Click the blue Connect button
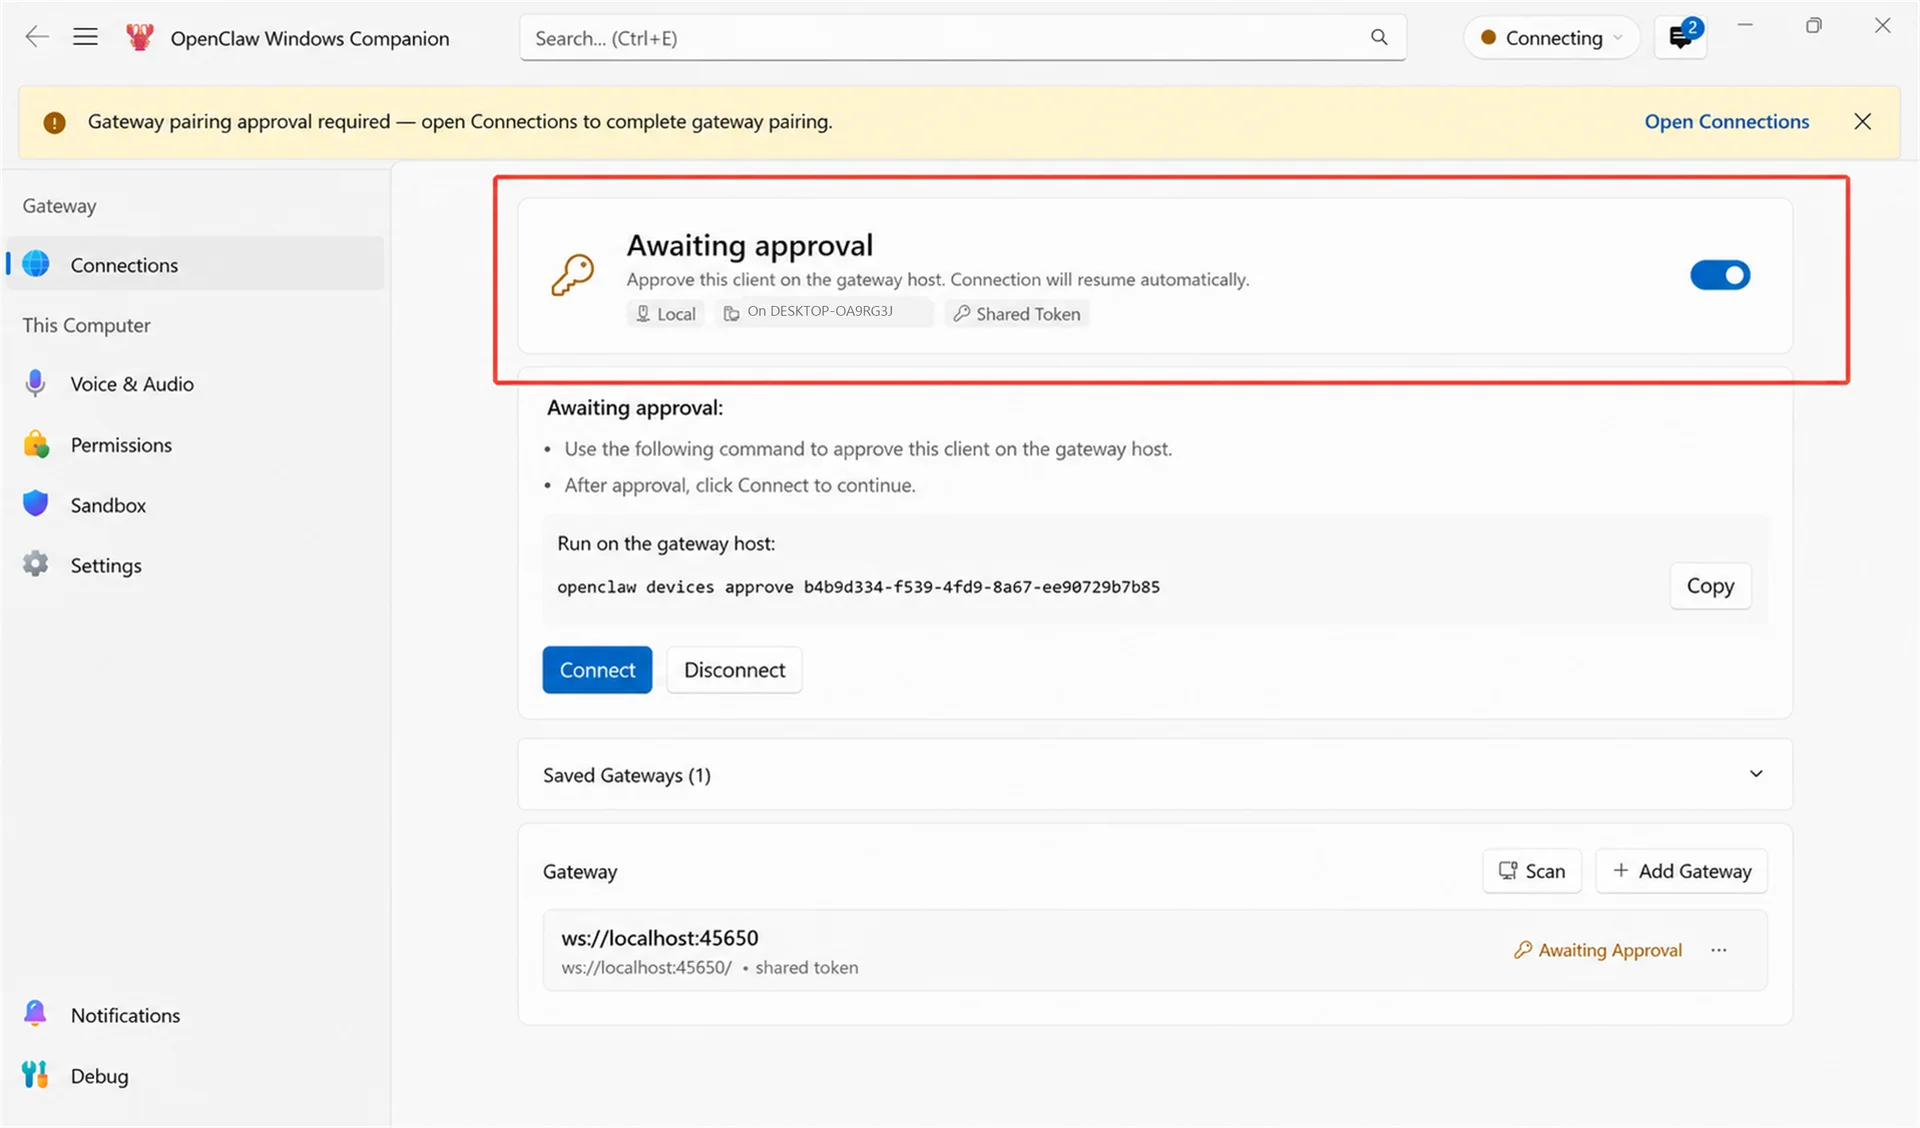The image size is (1920, 1128). [x=597, y=670]
